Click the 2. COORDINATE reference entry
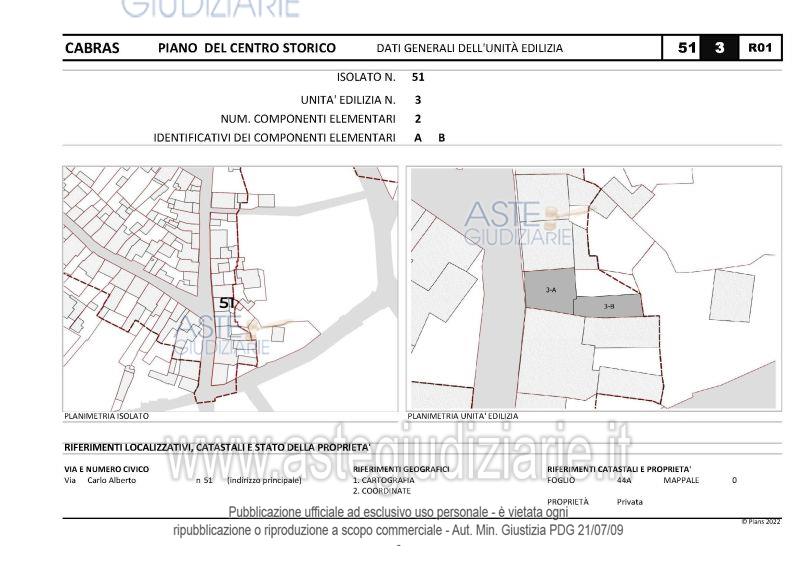800x566 pixels. (382, 491)
